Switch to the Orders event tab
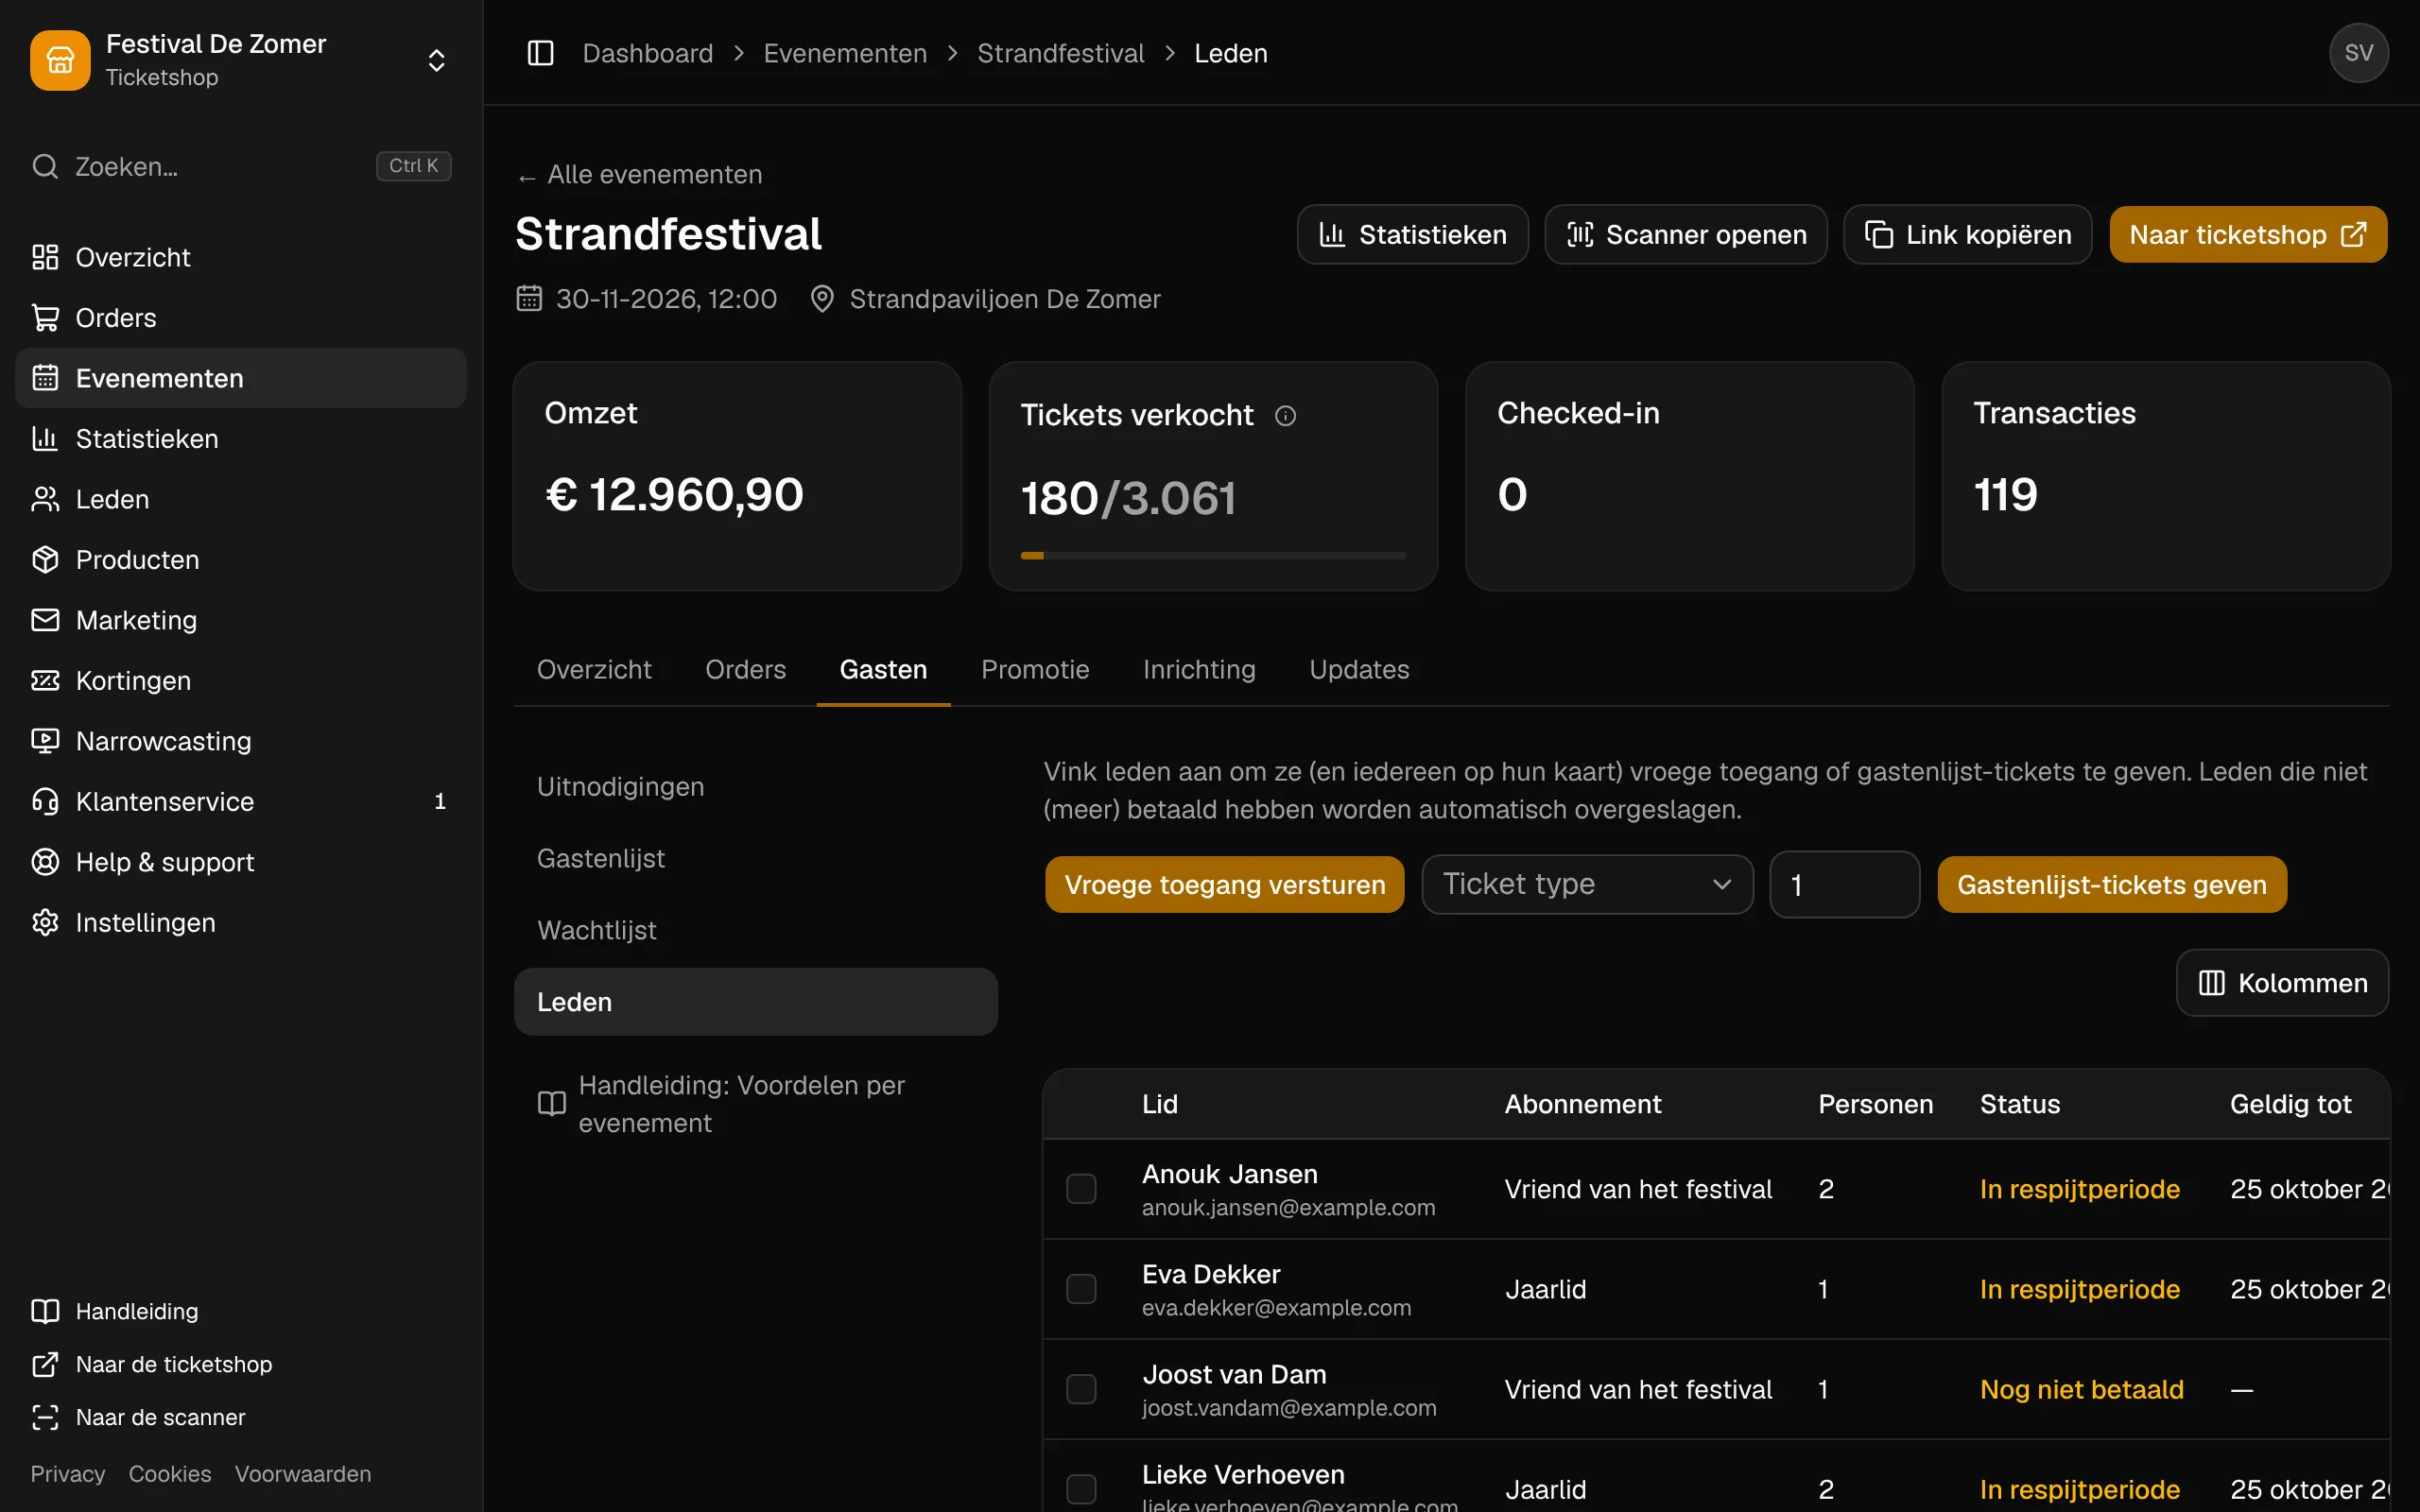The width and height of the screenshot is (2420, 1512). tap(745, 669)
